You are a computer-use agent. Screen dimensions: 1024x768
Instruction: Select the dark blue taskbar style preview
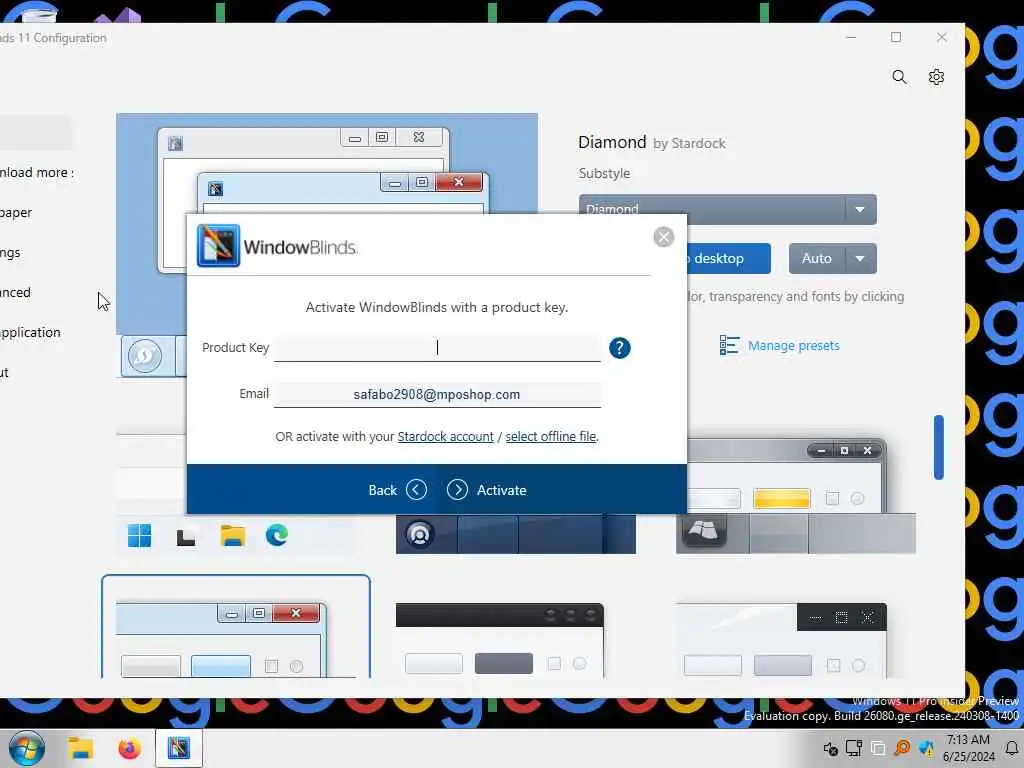[515, 534]
